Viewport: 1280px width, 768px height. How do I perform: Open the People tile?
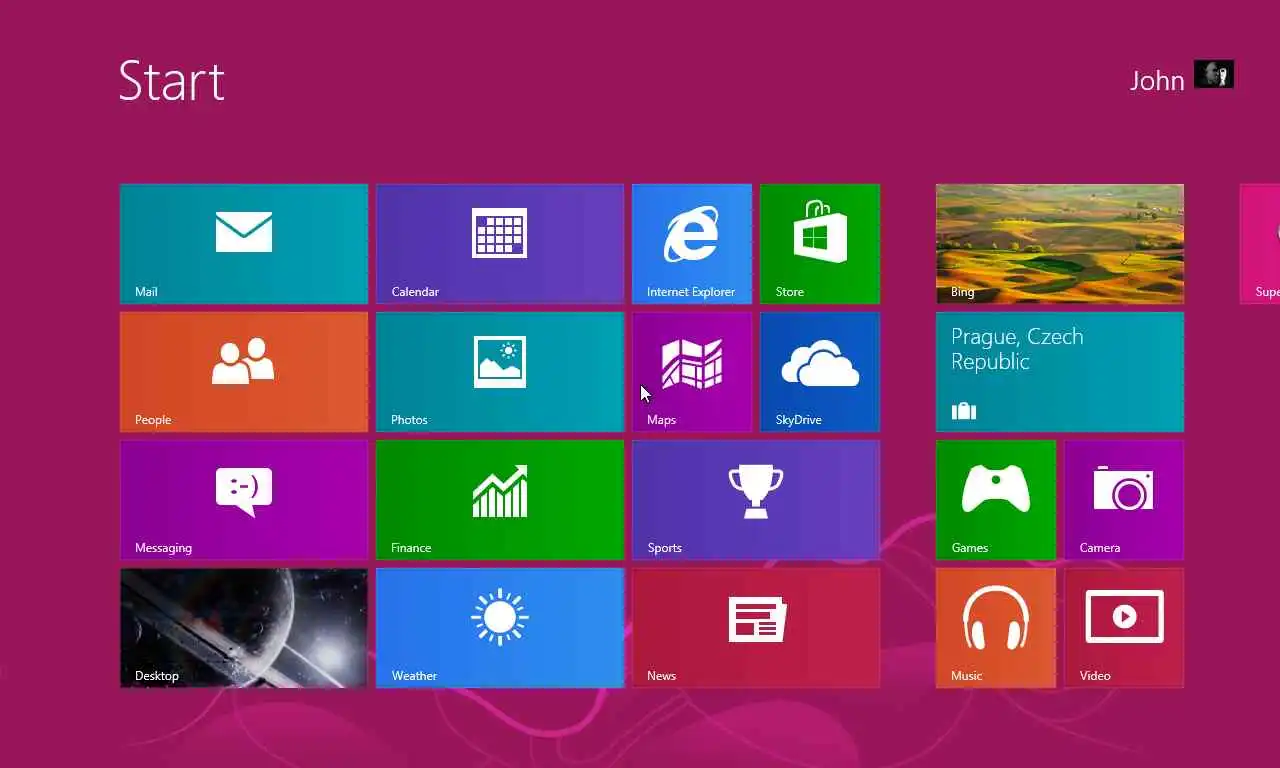244,372
